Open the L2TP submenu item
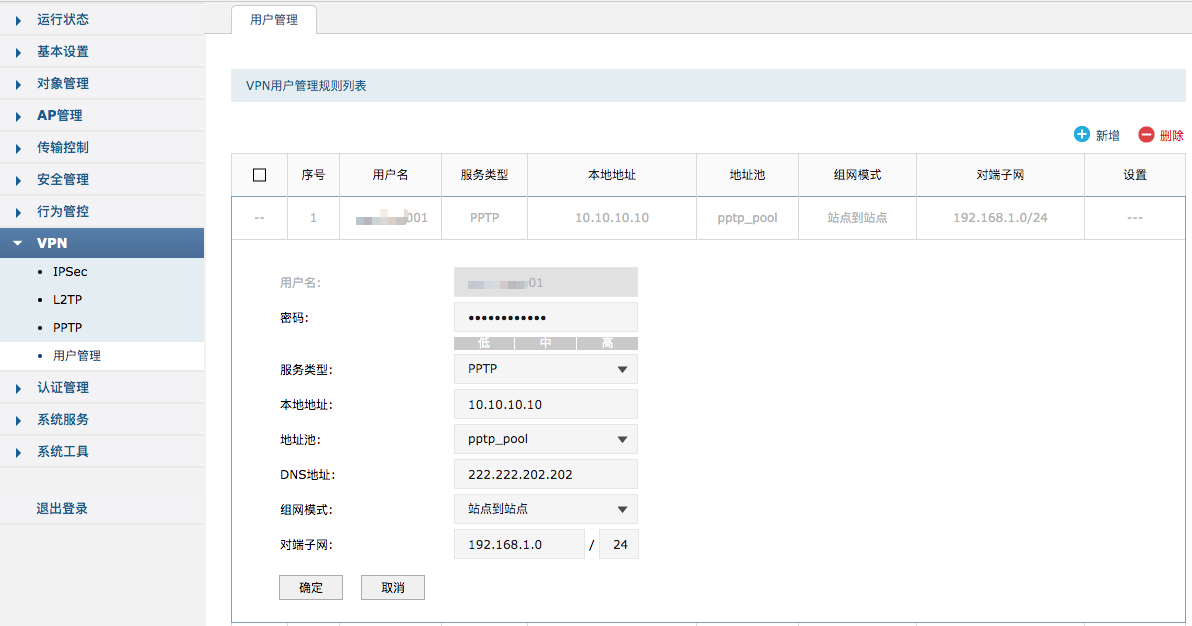 click(69, 300)
